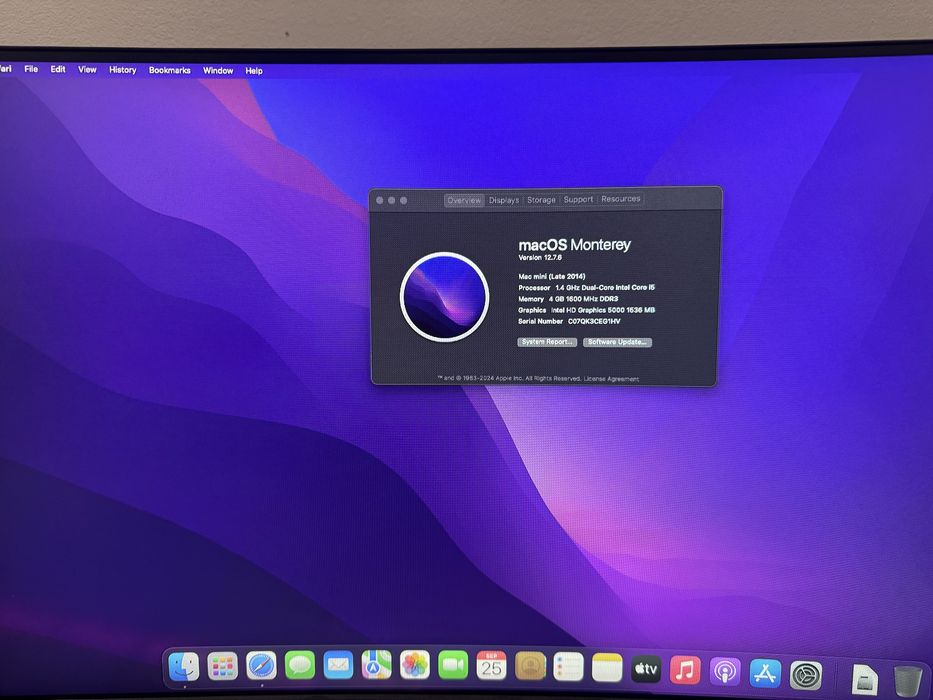This screenshot has height=700, width=933.
Task: Click graphics value Intel HD Graphics 5000
Action: 588,310
